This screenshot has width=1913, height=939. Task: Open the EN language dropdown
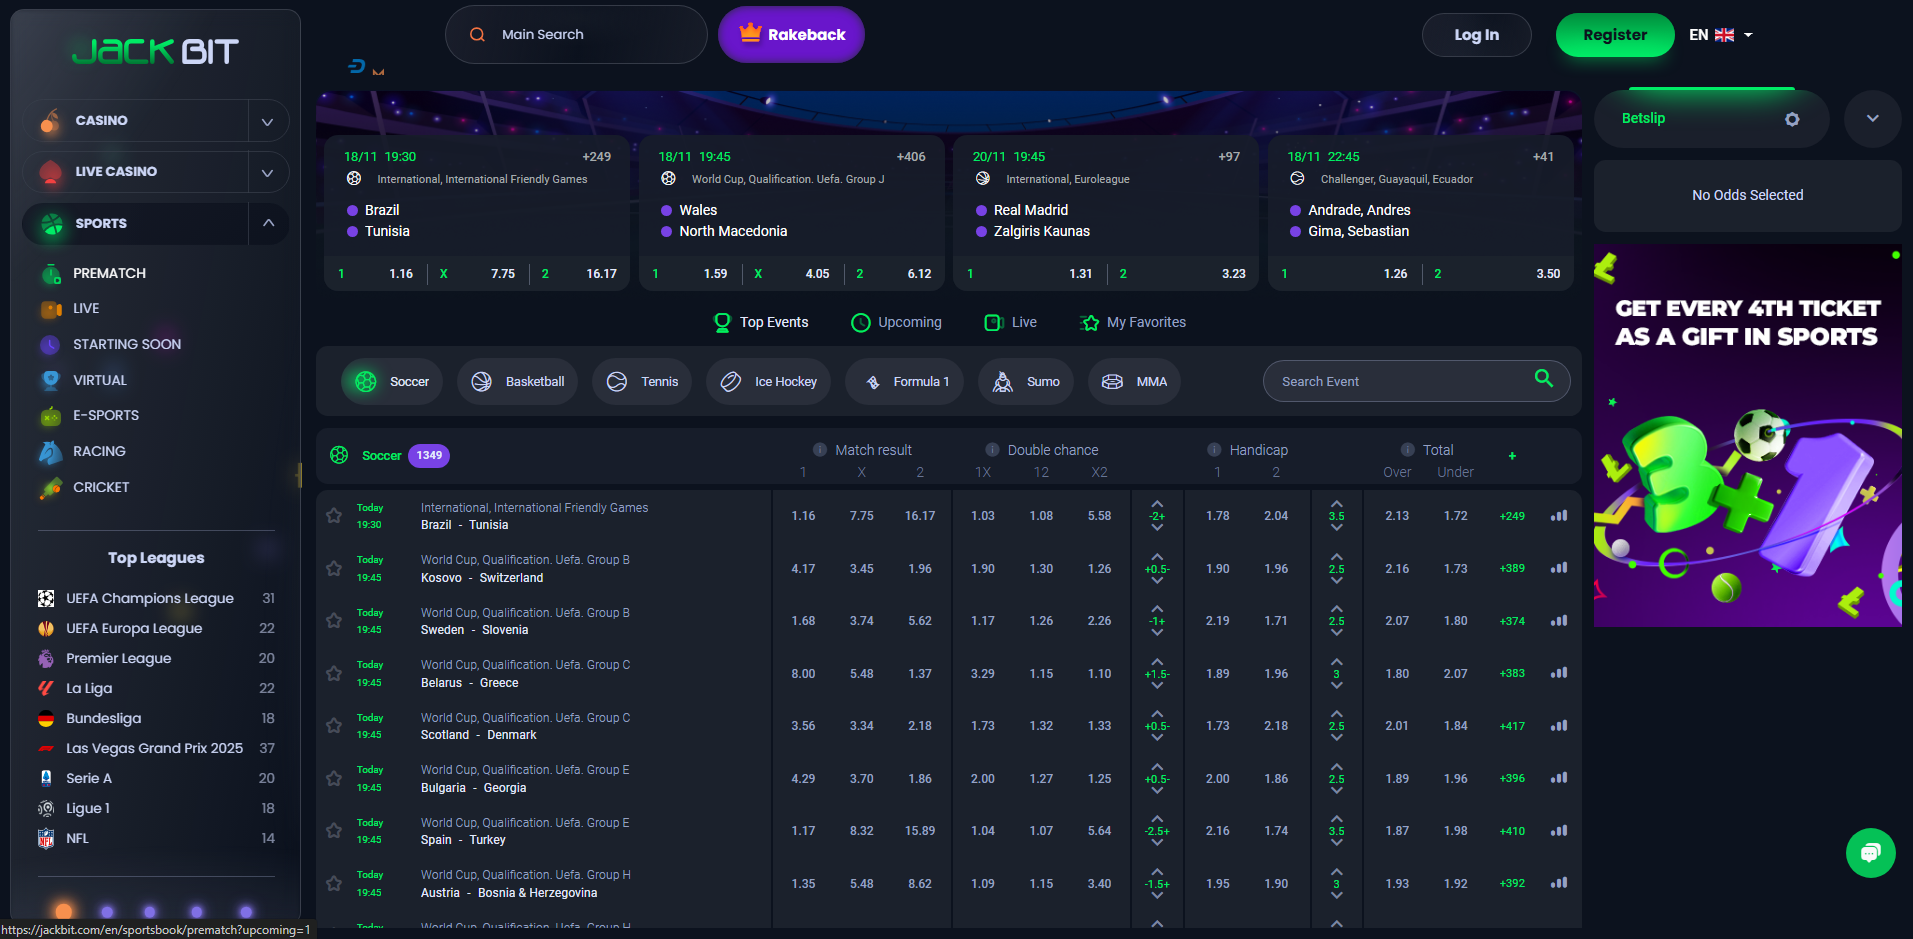click(x=1721, y=35)
